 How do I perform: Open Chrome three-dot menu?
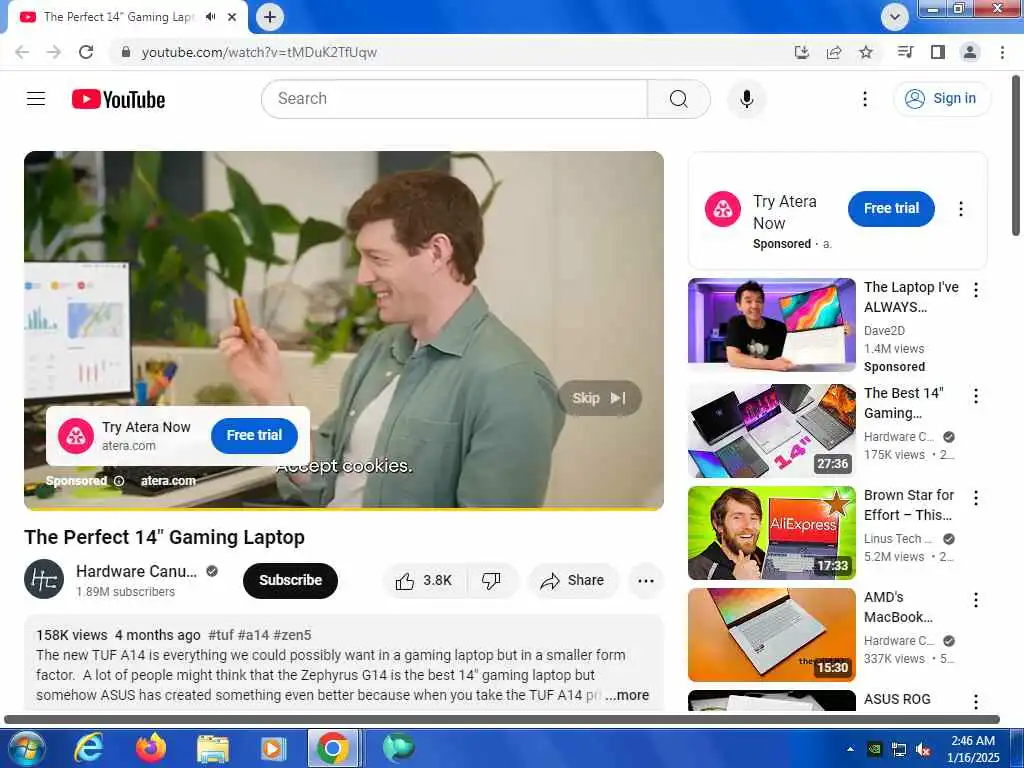point(1002,52)
